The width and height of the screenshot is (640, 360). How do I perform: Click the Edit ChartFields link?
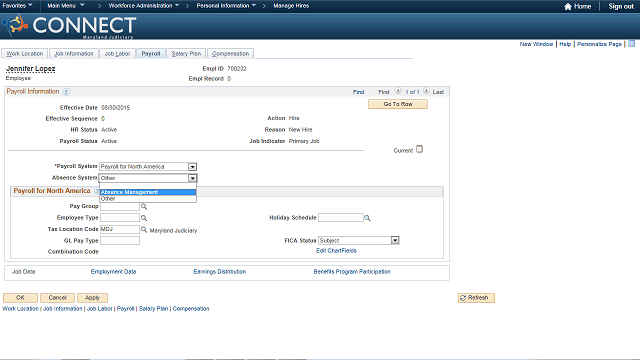point(336,251)
